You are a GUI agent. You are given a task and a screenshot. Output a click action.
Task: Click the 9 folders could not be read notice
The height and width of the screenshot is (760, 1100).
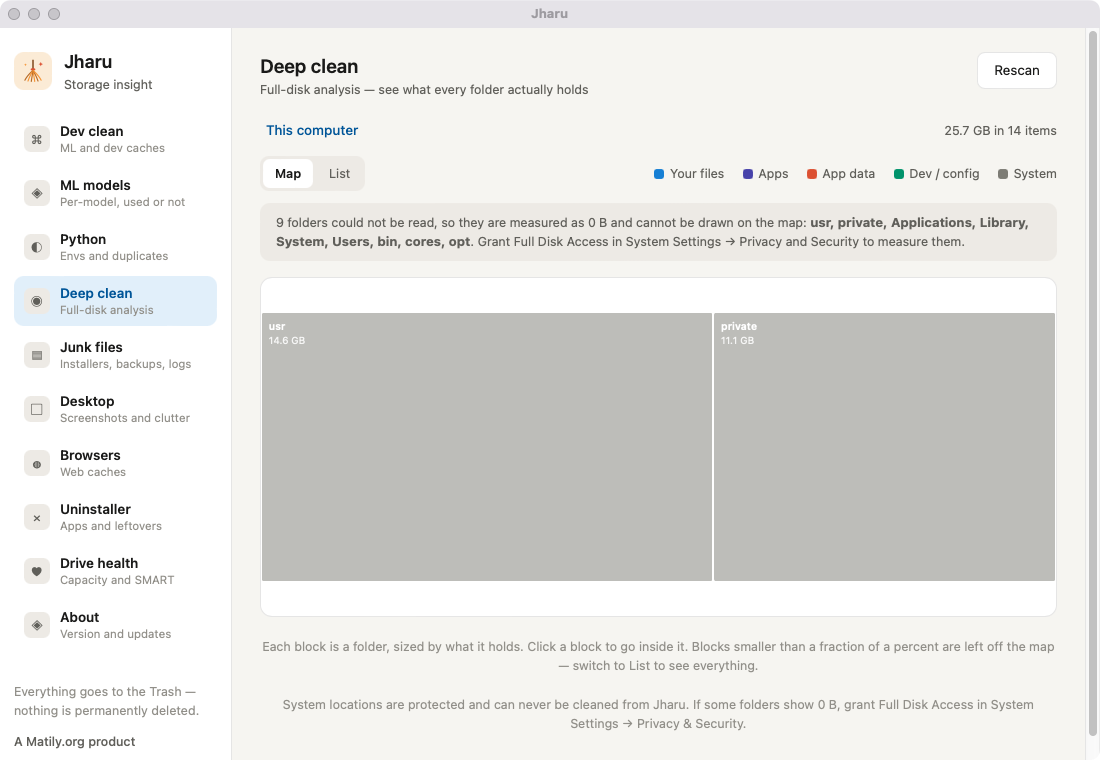(658, 232)
